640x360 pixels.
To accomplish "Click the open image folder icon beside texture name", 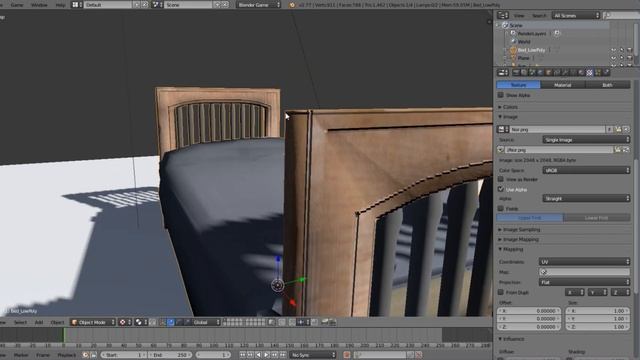I will [618, 129].
